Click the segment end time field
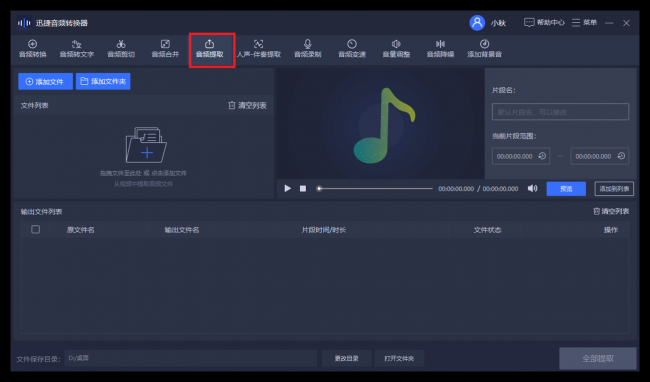 pos(599,156)
